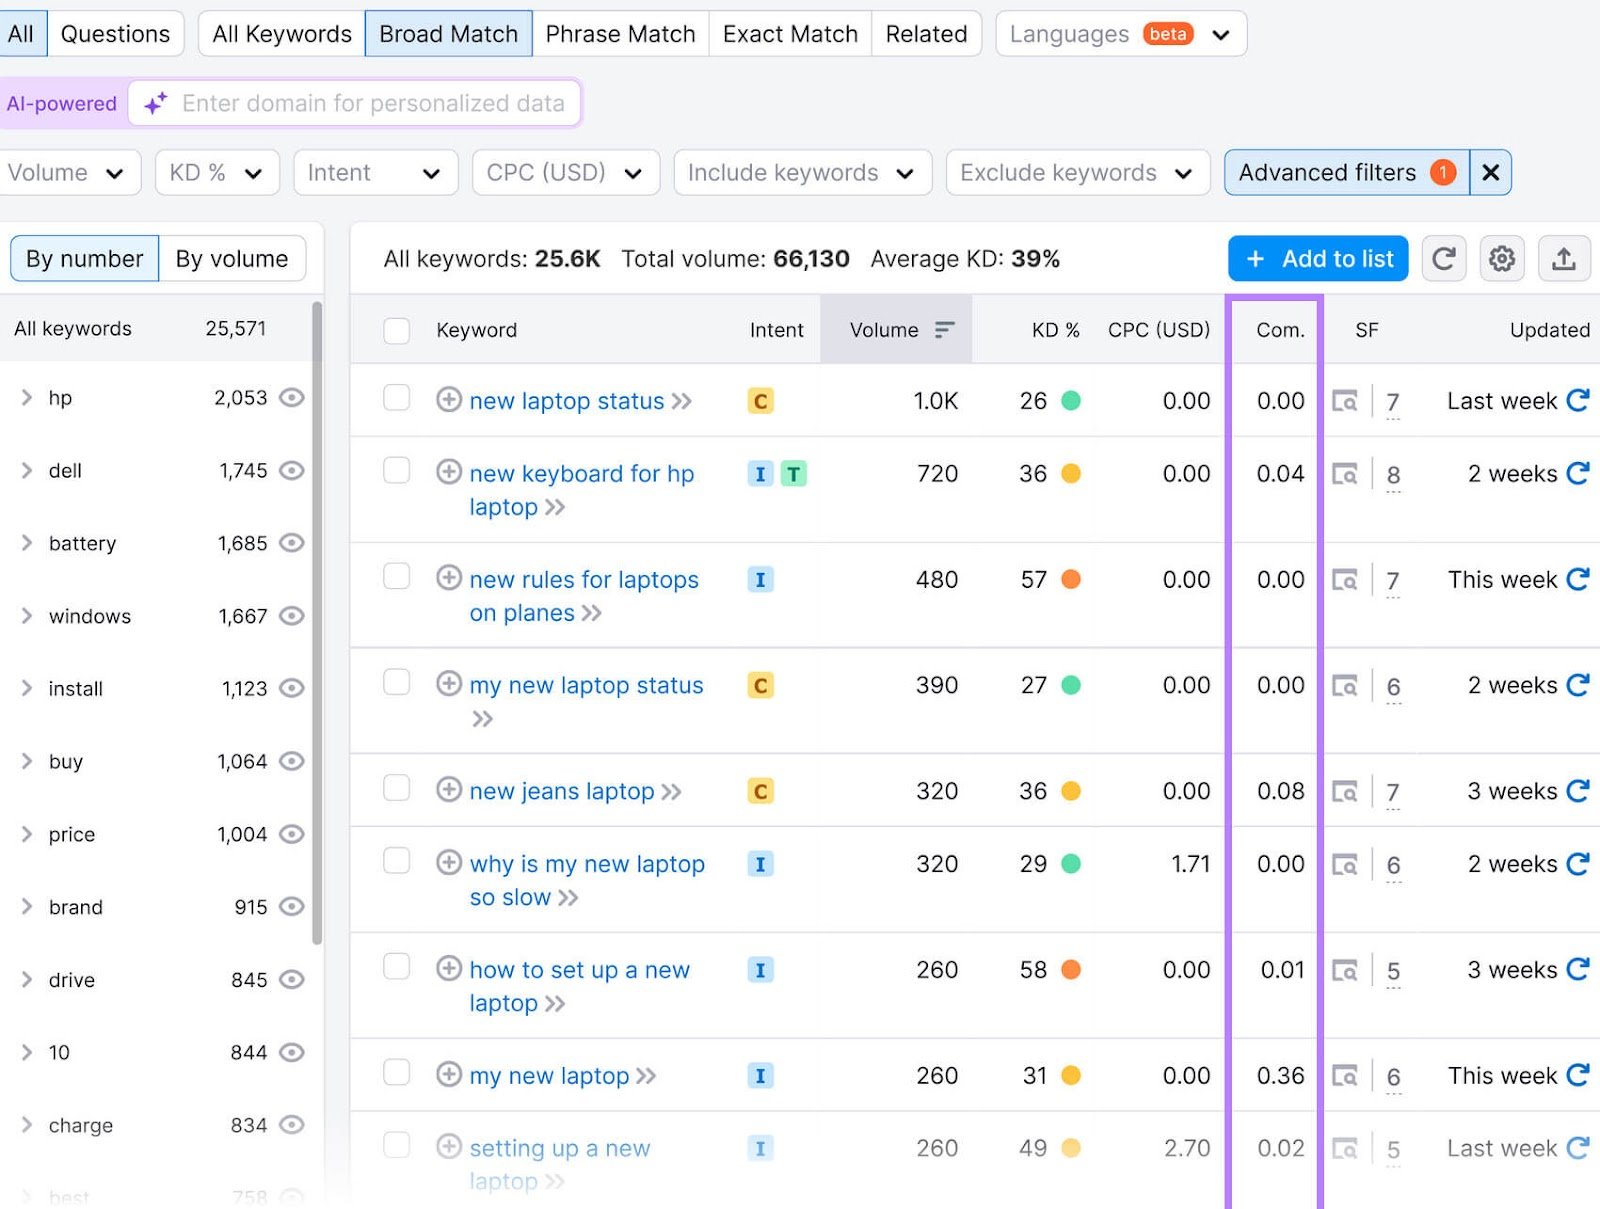This screenshot has width=1600, height=1209.
Task: Sort results using the Volume sort icon
Action: (x=943, y=330)
